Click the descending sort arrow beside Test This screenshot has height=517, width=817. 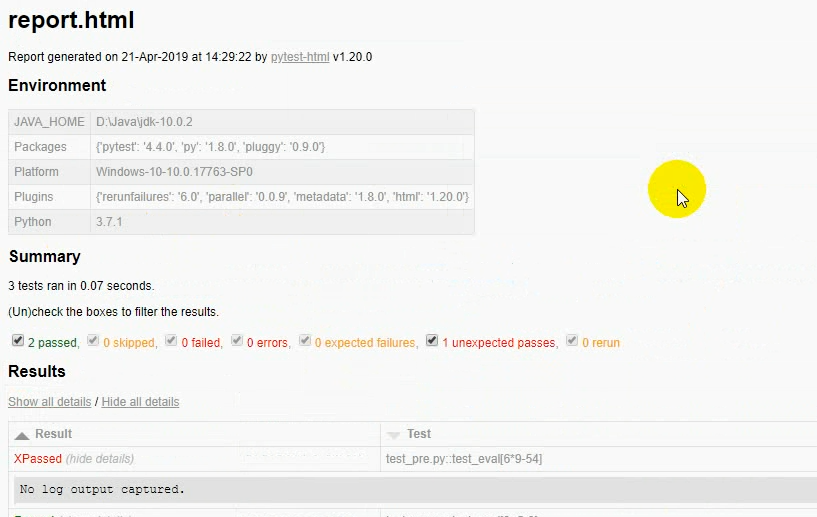click(393, 435)
